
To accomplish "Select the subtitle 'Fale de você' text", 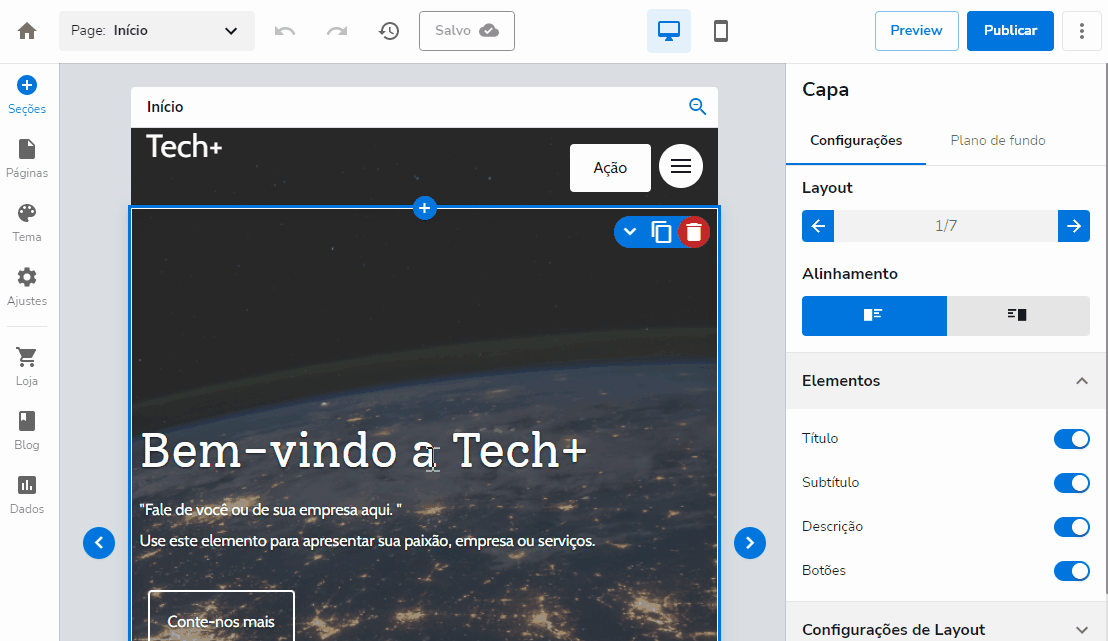I will pos(271,510).
